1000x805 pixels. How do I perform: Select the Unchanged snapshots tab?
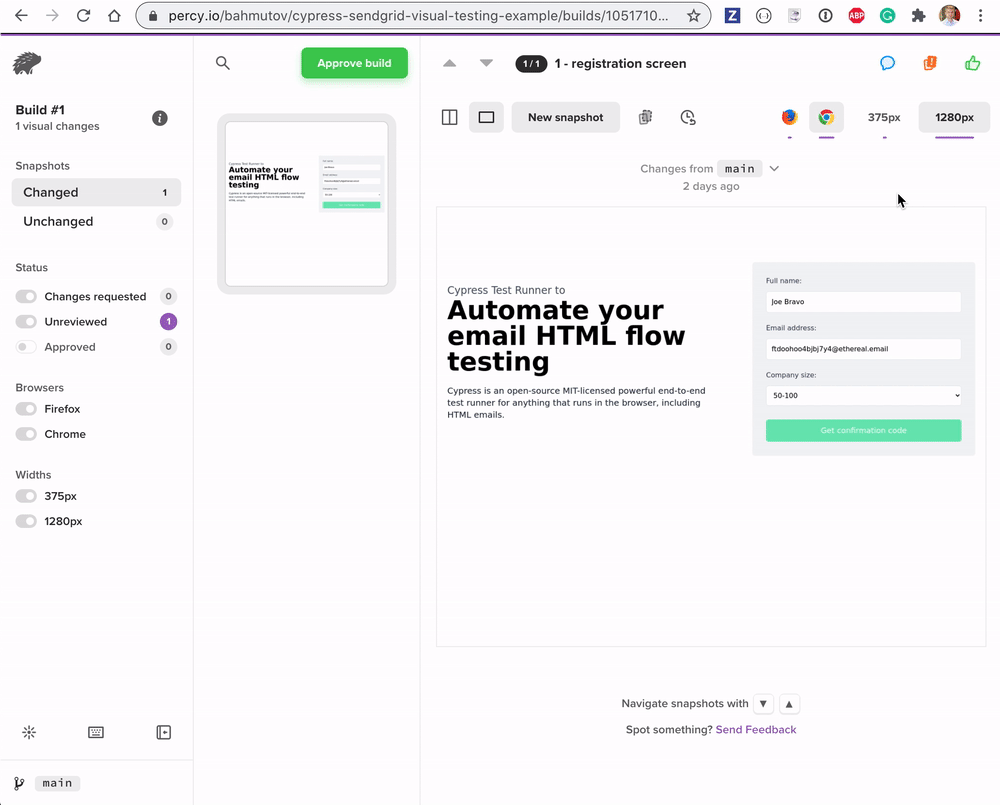click(x=96, y=221)
